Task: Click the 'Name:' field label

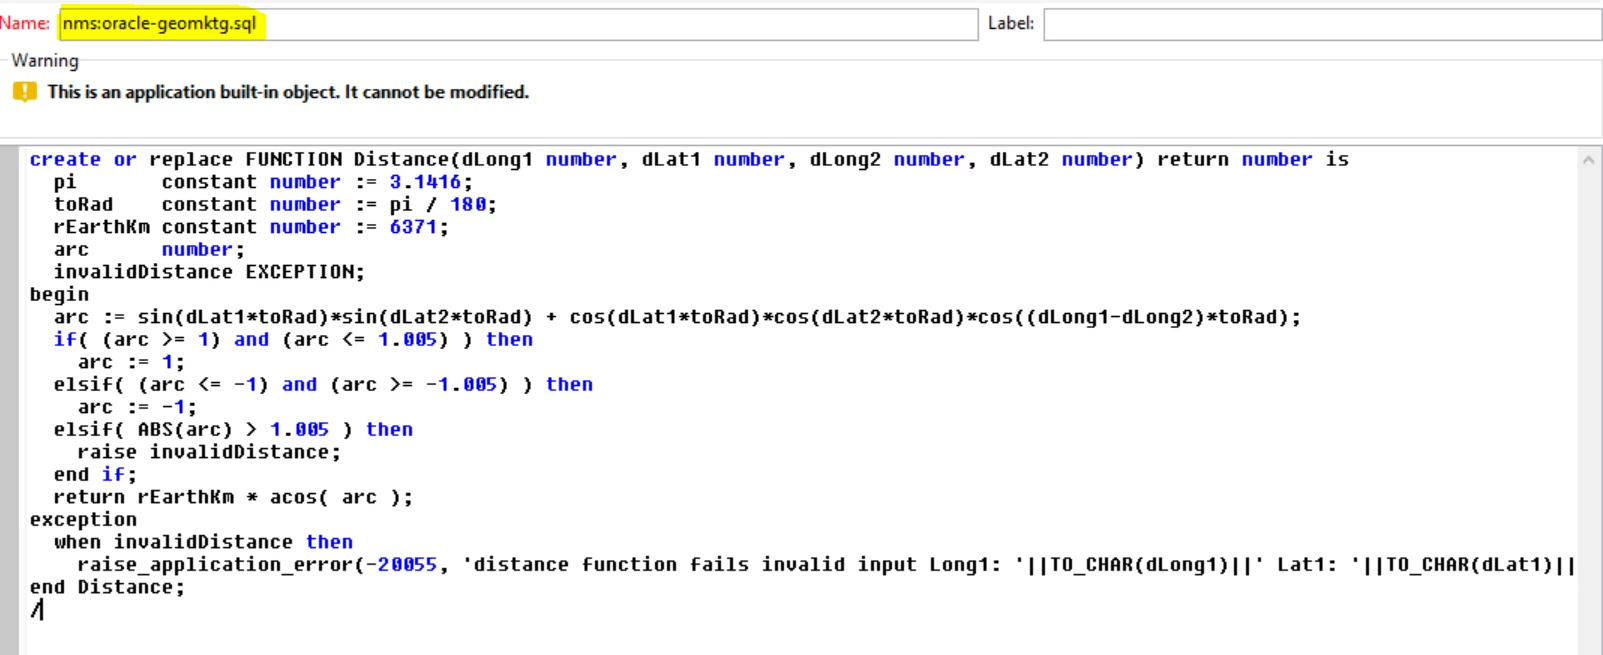Action: point(25,23)
